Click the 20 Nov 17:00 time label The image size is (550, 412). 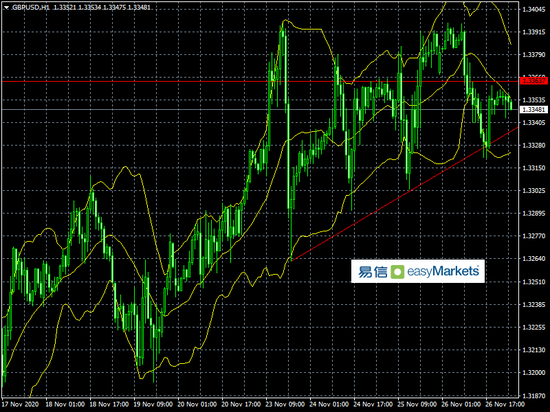[x=242, y=404]
